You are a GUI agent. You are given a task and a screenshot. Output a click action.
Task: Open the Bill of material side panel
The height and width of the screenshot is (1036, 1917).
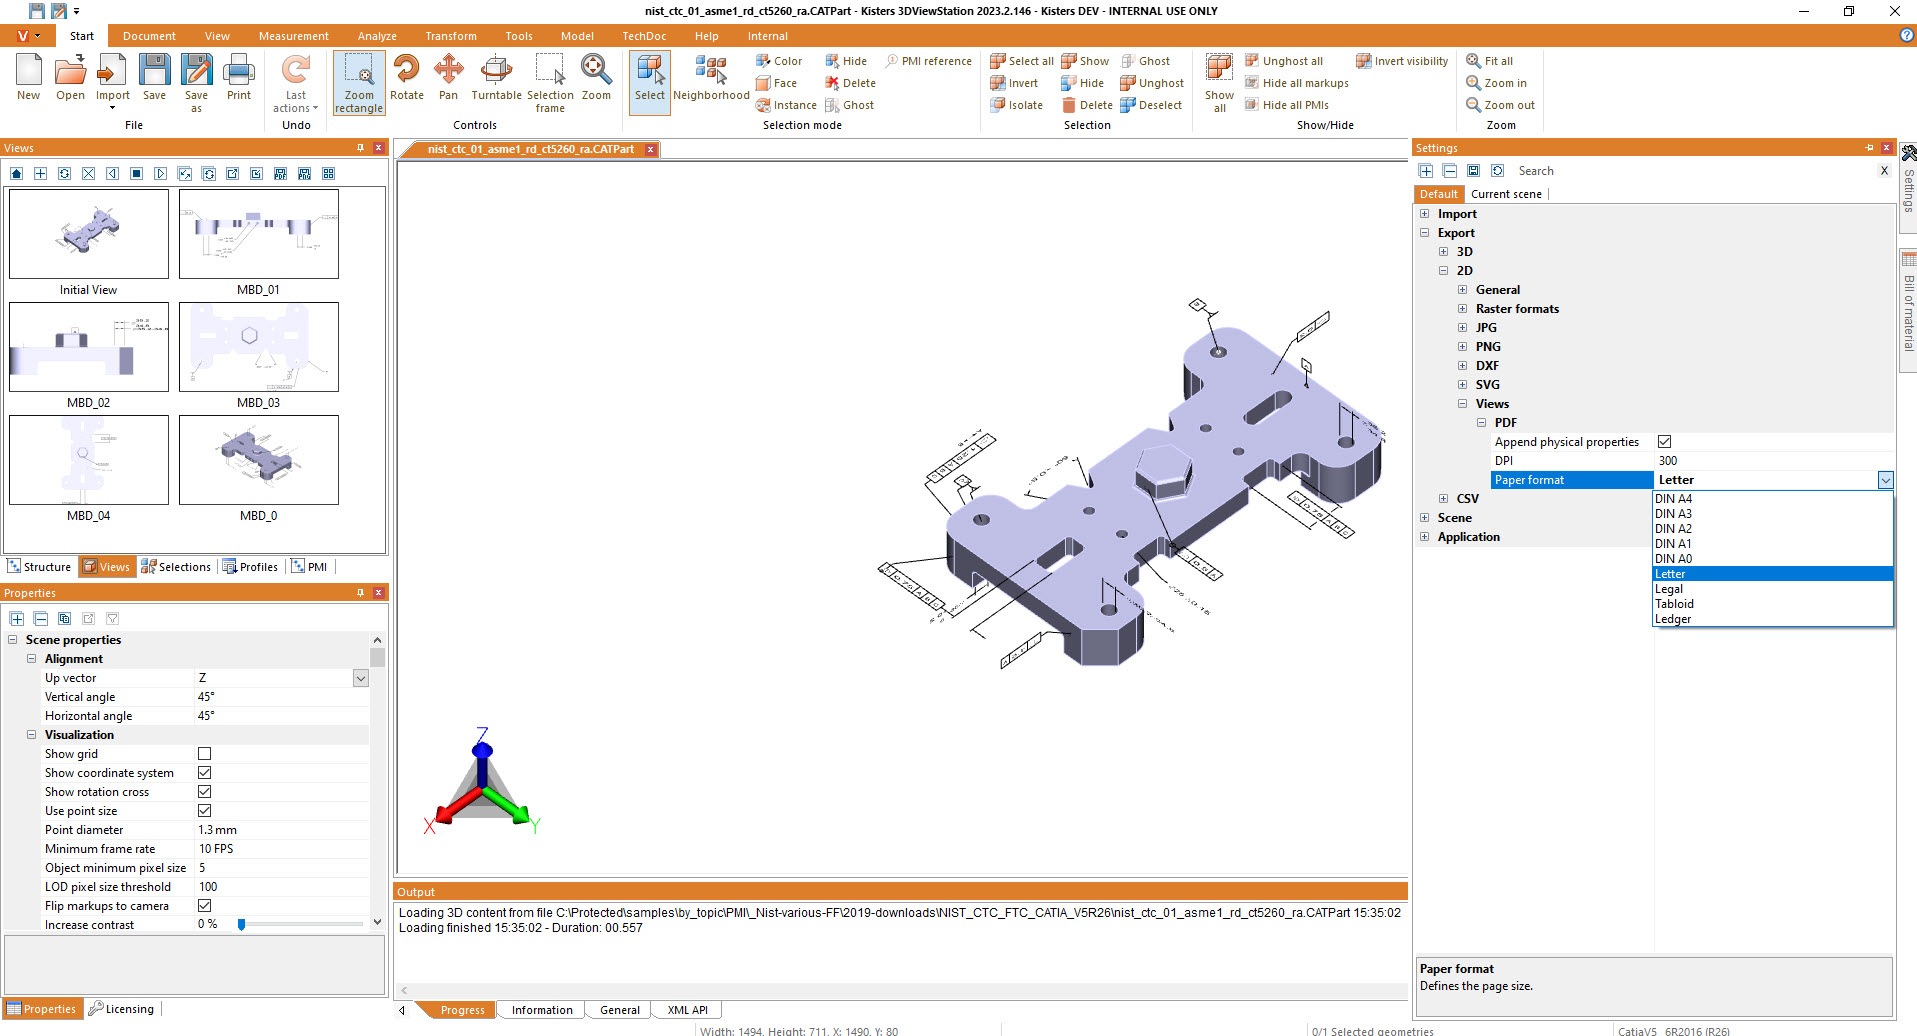(1908, 311)
